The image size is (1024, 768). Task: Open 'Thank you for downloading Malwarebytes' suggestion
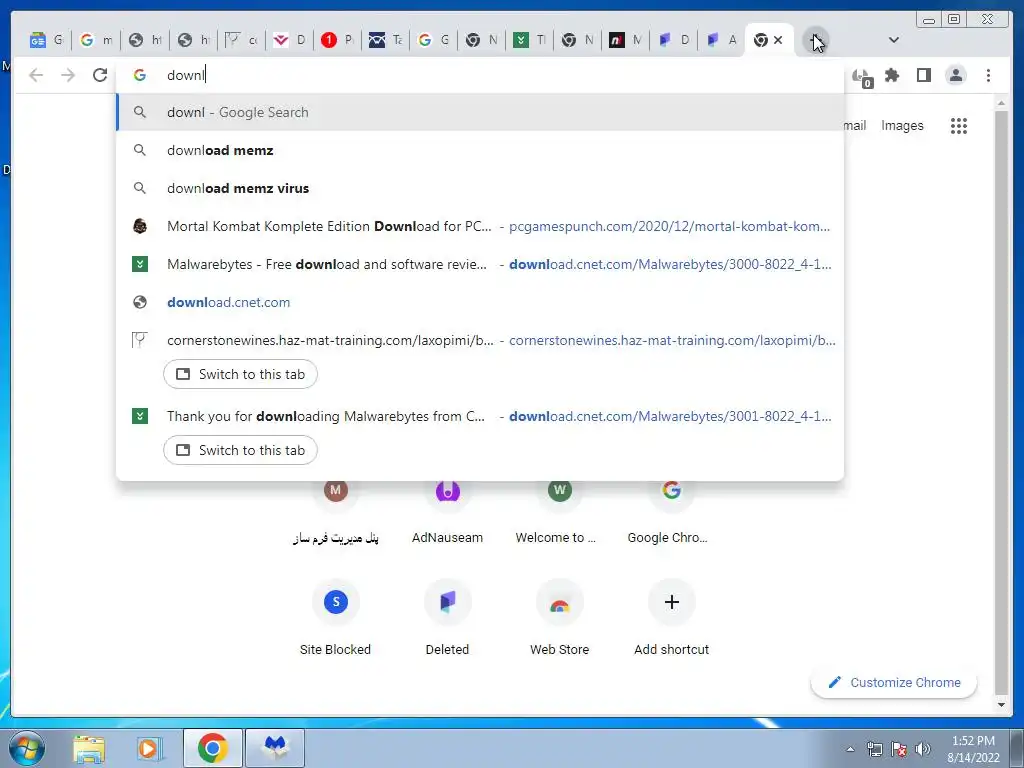click(480, 416)
